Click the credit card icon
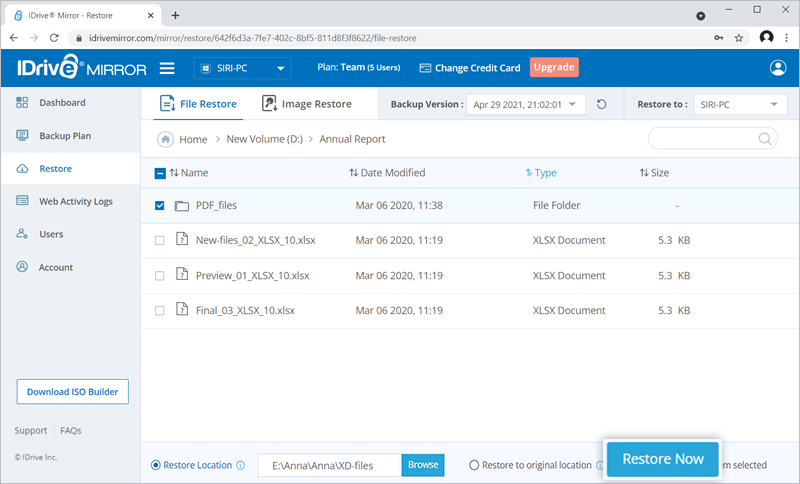The image size is (800, 484). [x=425, y=68]
